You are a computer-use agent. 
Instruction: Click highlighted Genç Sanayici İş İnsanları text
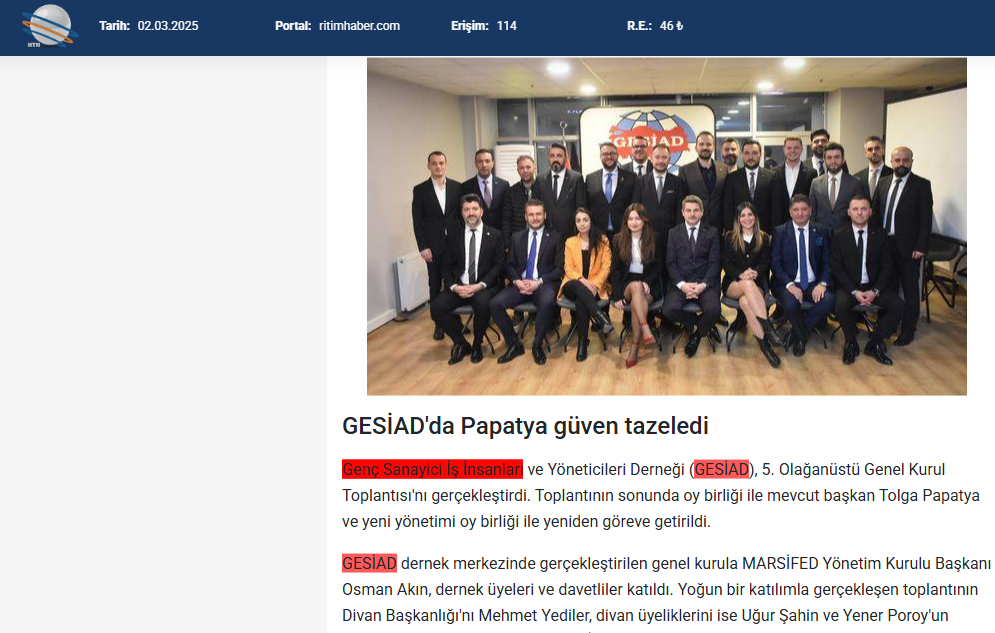[432, 469]
